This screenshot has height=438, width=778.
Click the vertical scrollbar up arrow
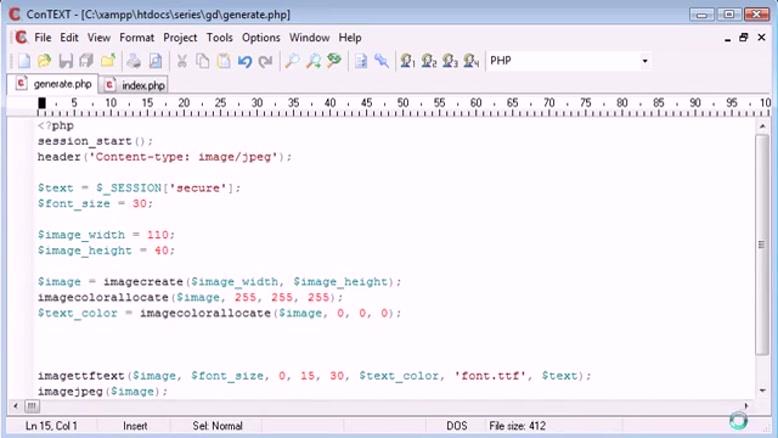click(x=762, y=126)
